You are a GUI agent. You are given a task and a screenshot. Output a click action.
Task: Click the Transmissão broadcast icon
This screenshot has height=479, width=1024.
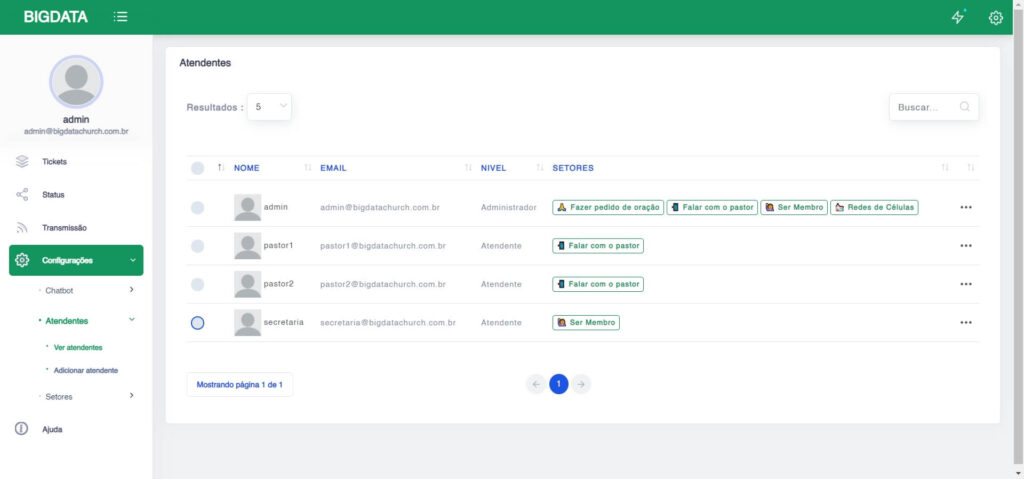click(x=22, y=228)
